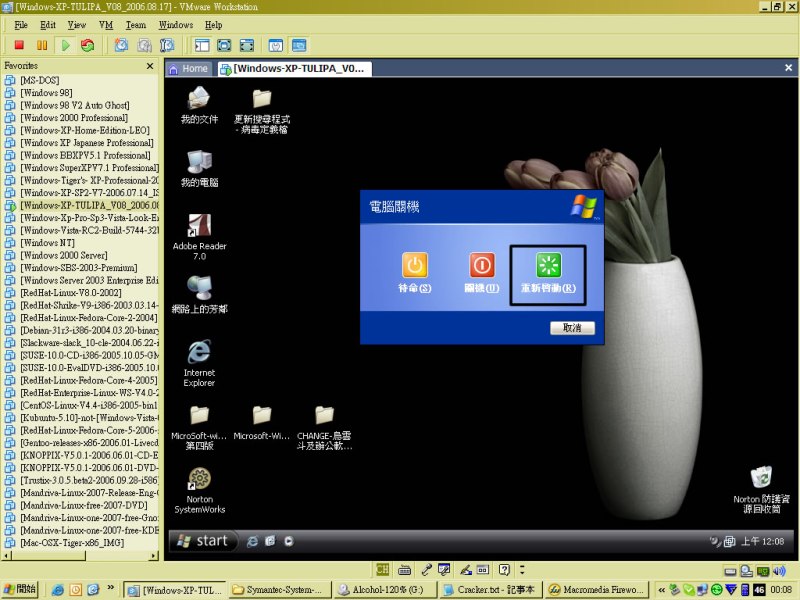800x600 pixels.
Task: Select the Adobe Reader 7.0 desktop icon
Action: point(199,237)
